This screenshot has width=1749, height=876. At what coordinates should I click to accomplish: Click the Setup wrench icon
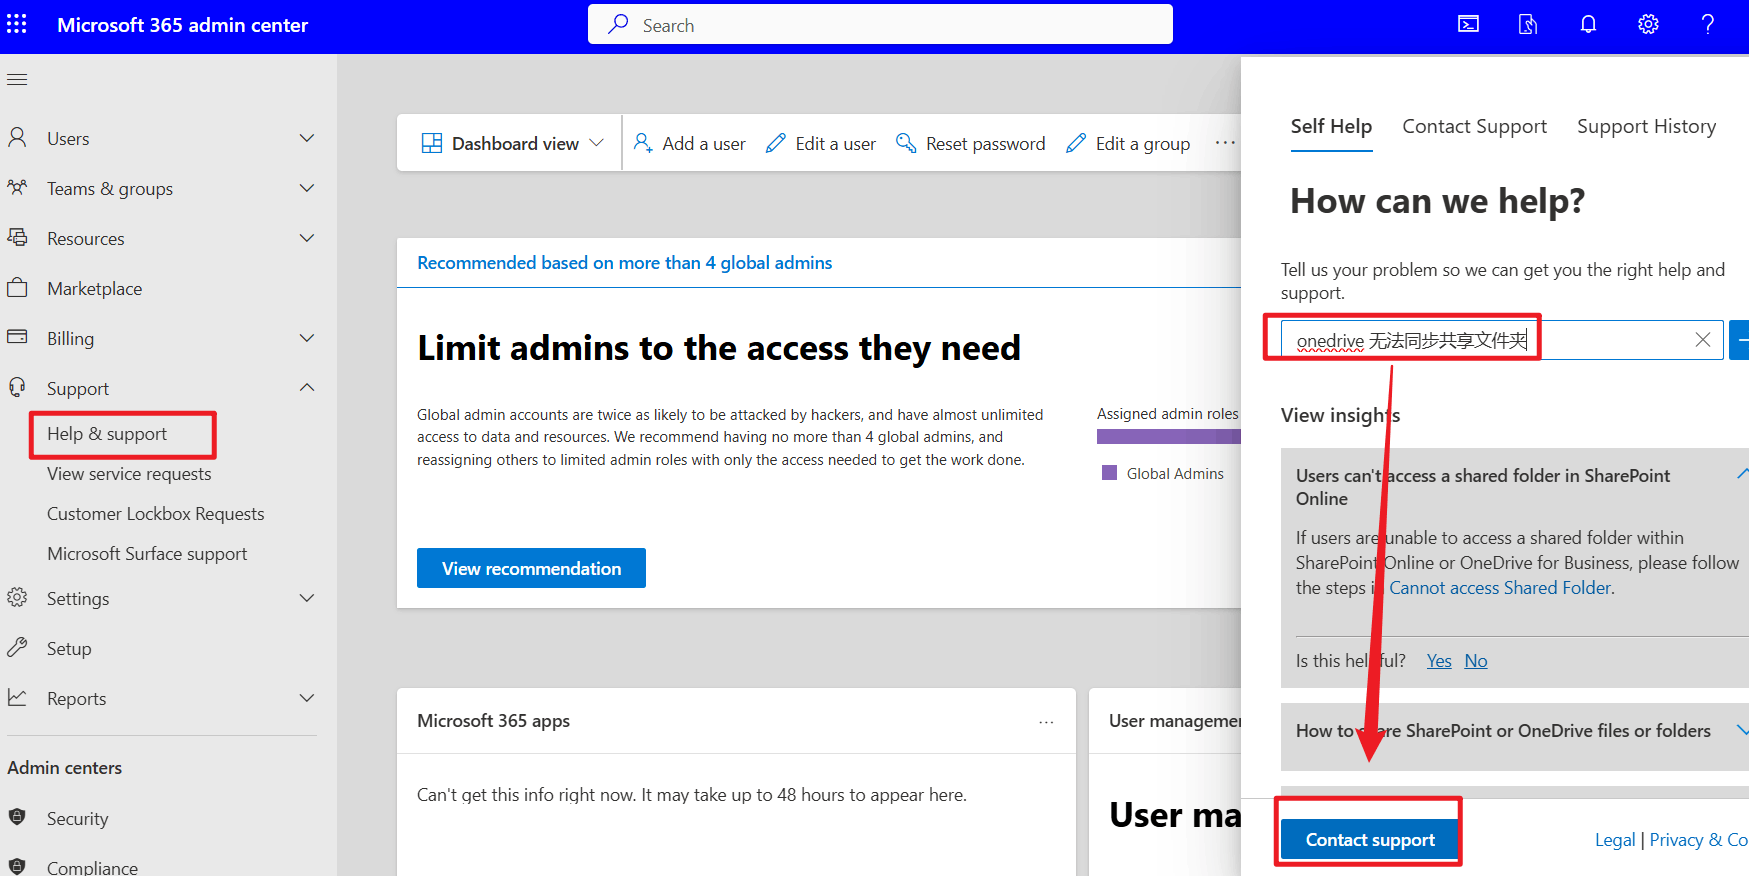pos(17,648)
